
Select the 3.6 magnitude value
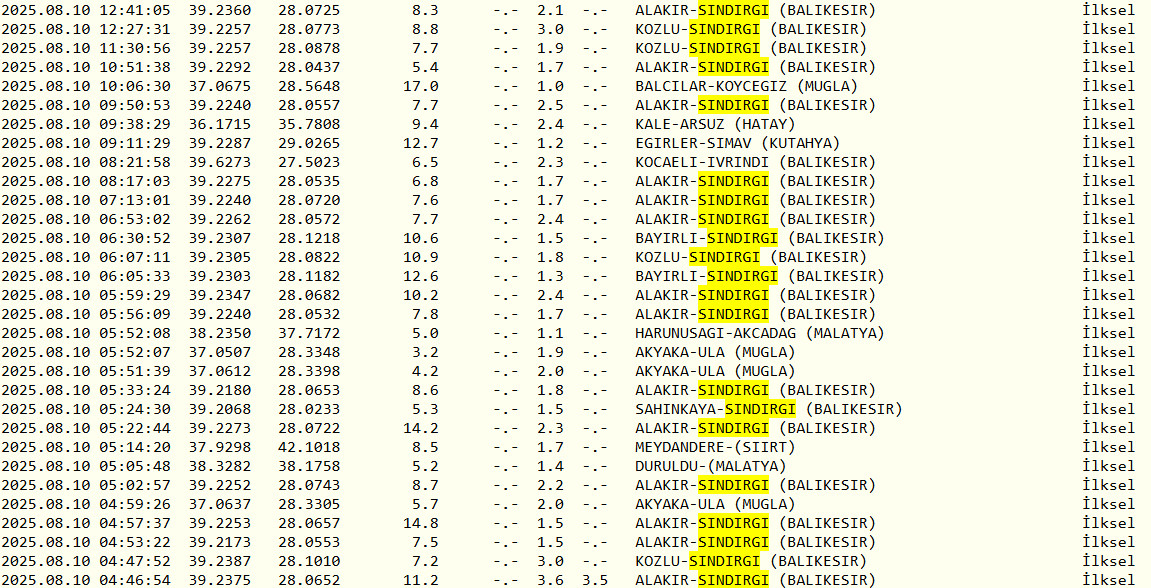pos(550,581)
